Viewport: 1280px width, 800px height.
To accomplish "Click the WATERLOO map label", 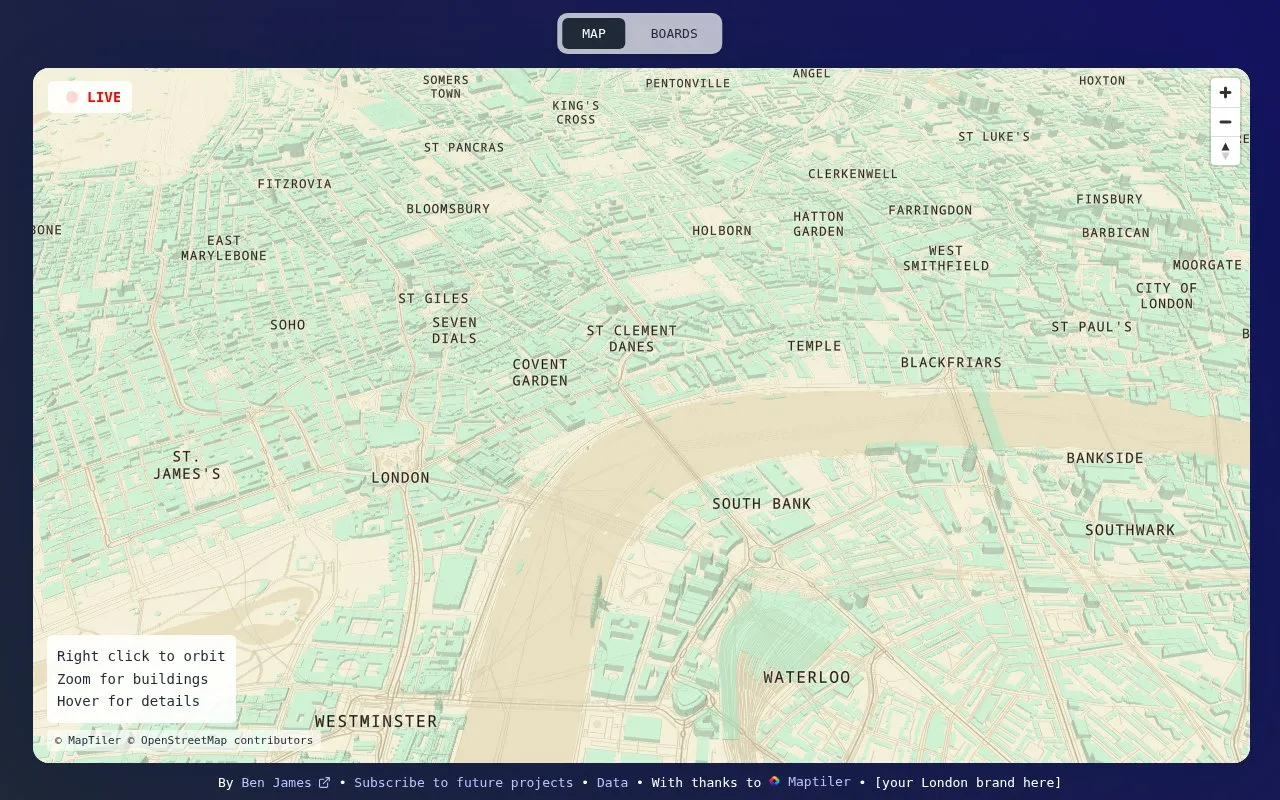I will pyautogui.click(x=807, y=677).
